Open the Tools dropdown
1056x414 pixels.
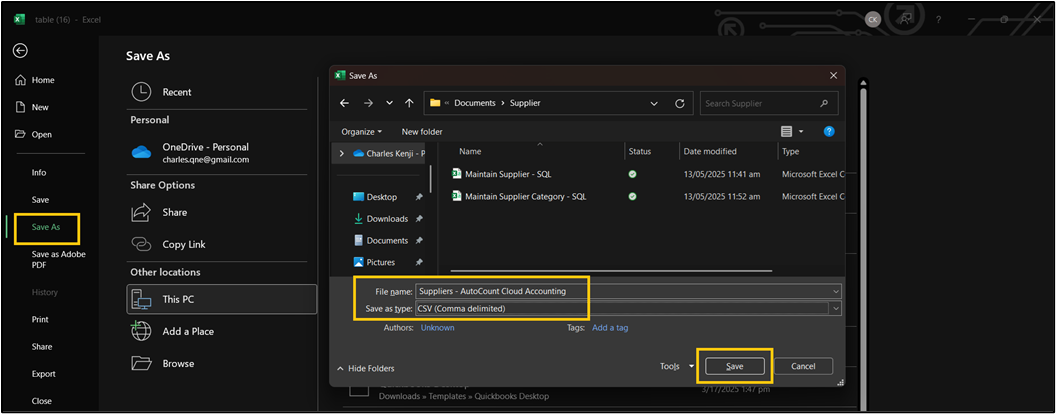click(x=677, y=366)
